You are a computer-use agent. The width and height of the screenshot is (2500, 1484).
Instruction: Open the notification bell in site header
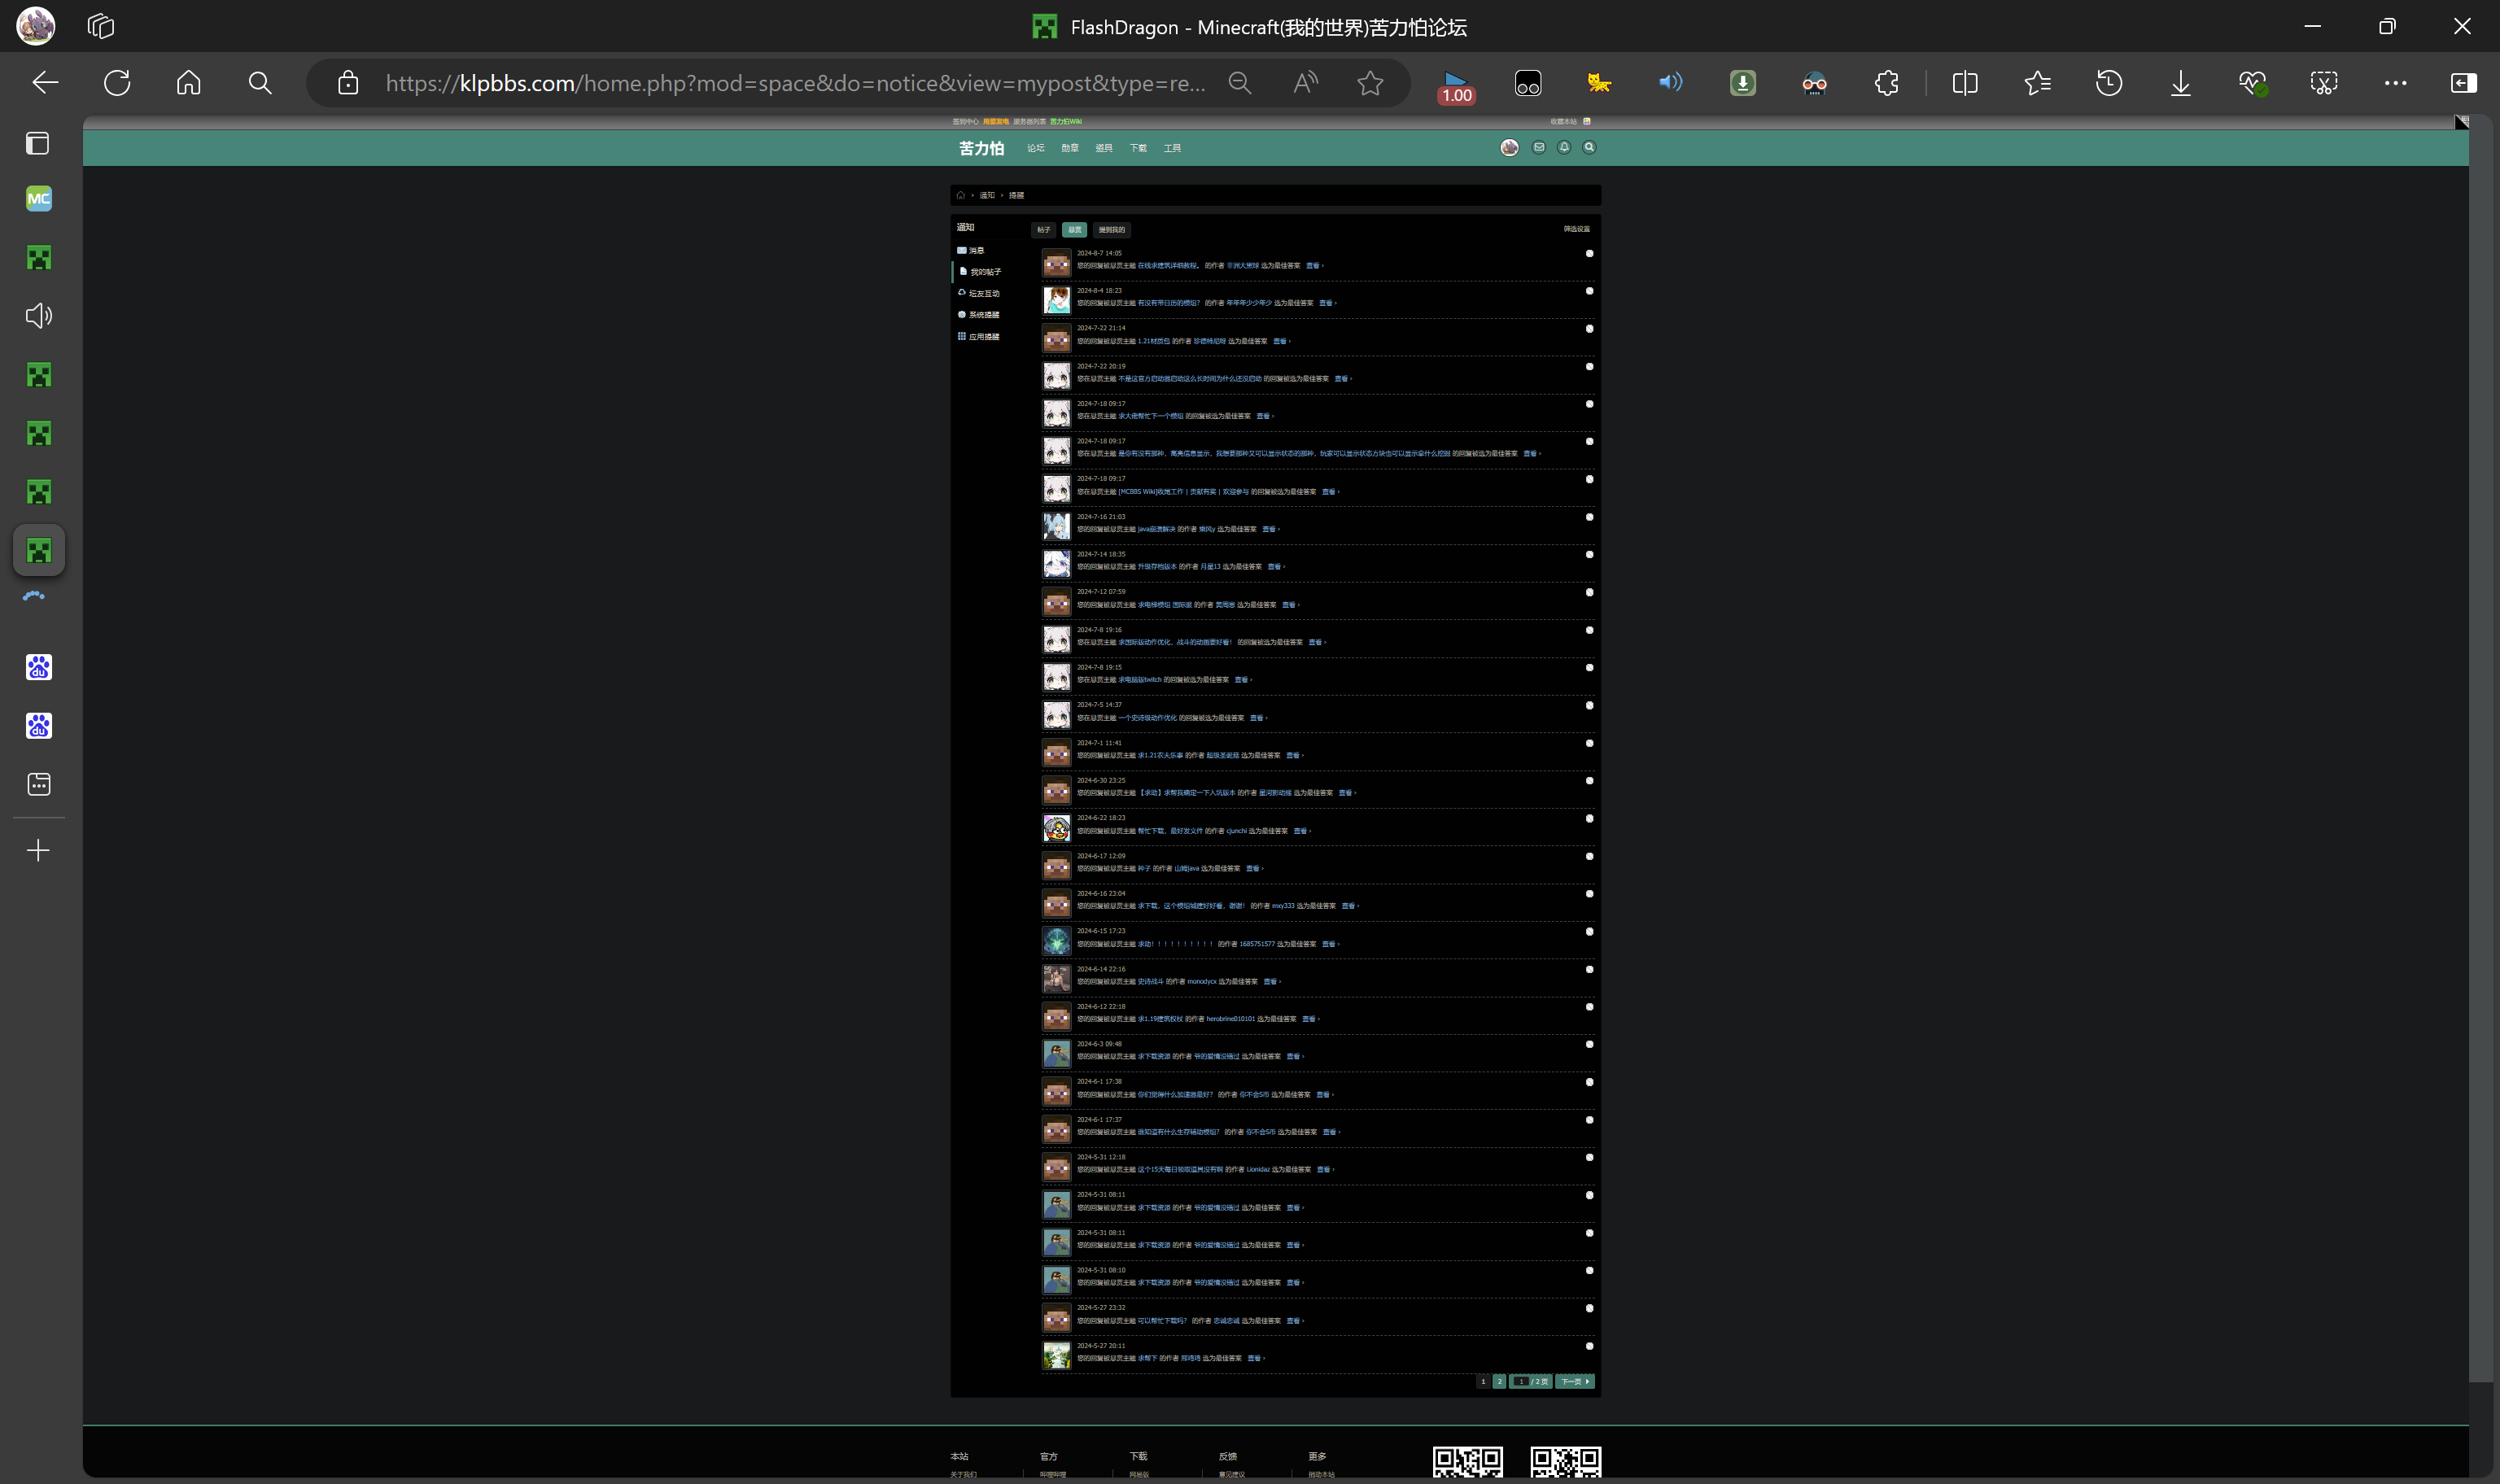pyautogui.click(x=1564, y=147)
